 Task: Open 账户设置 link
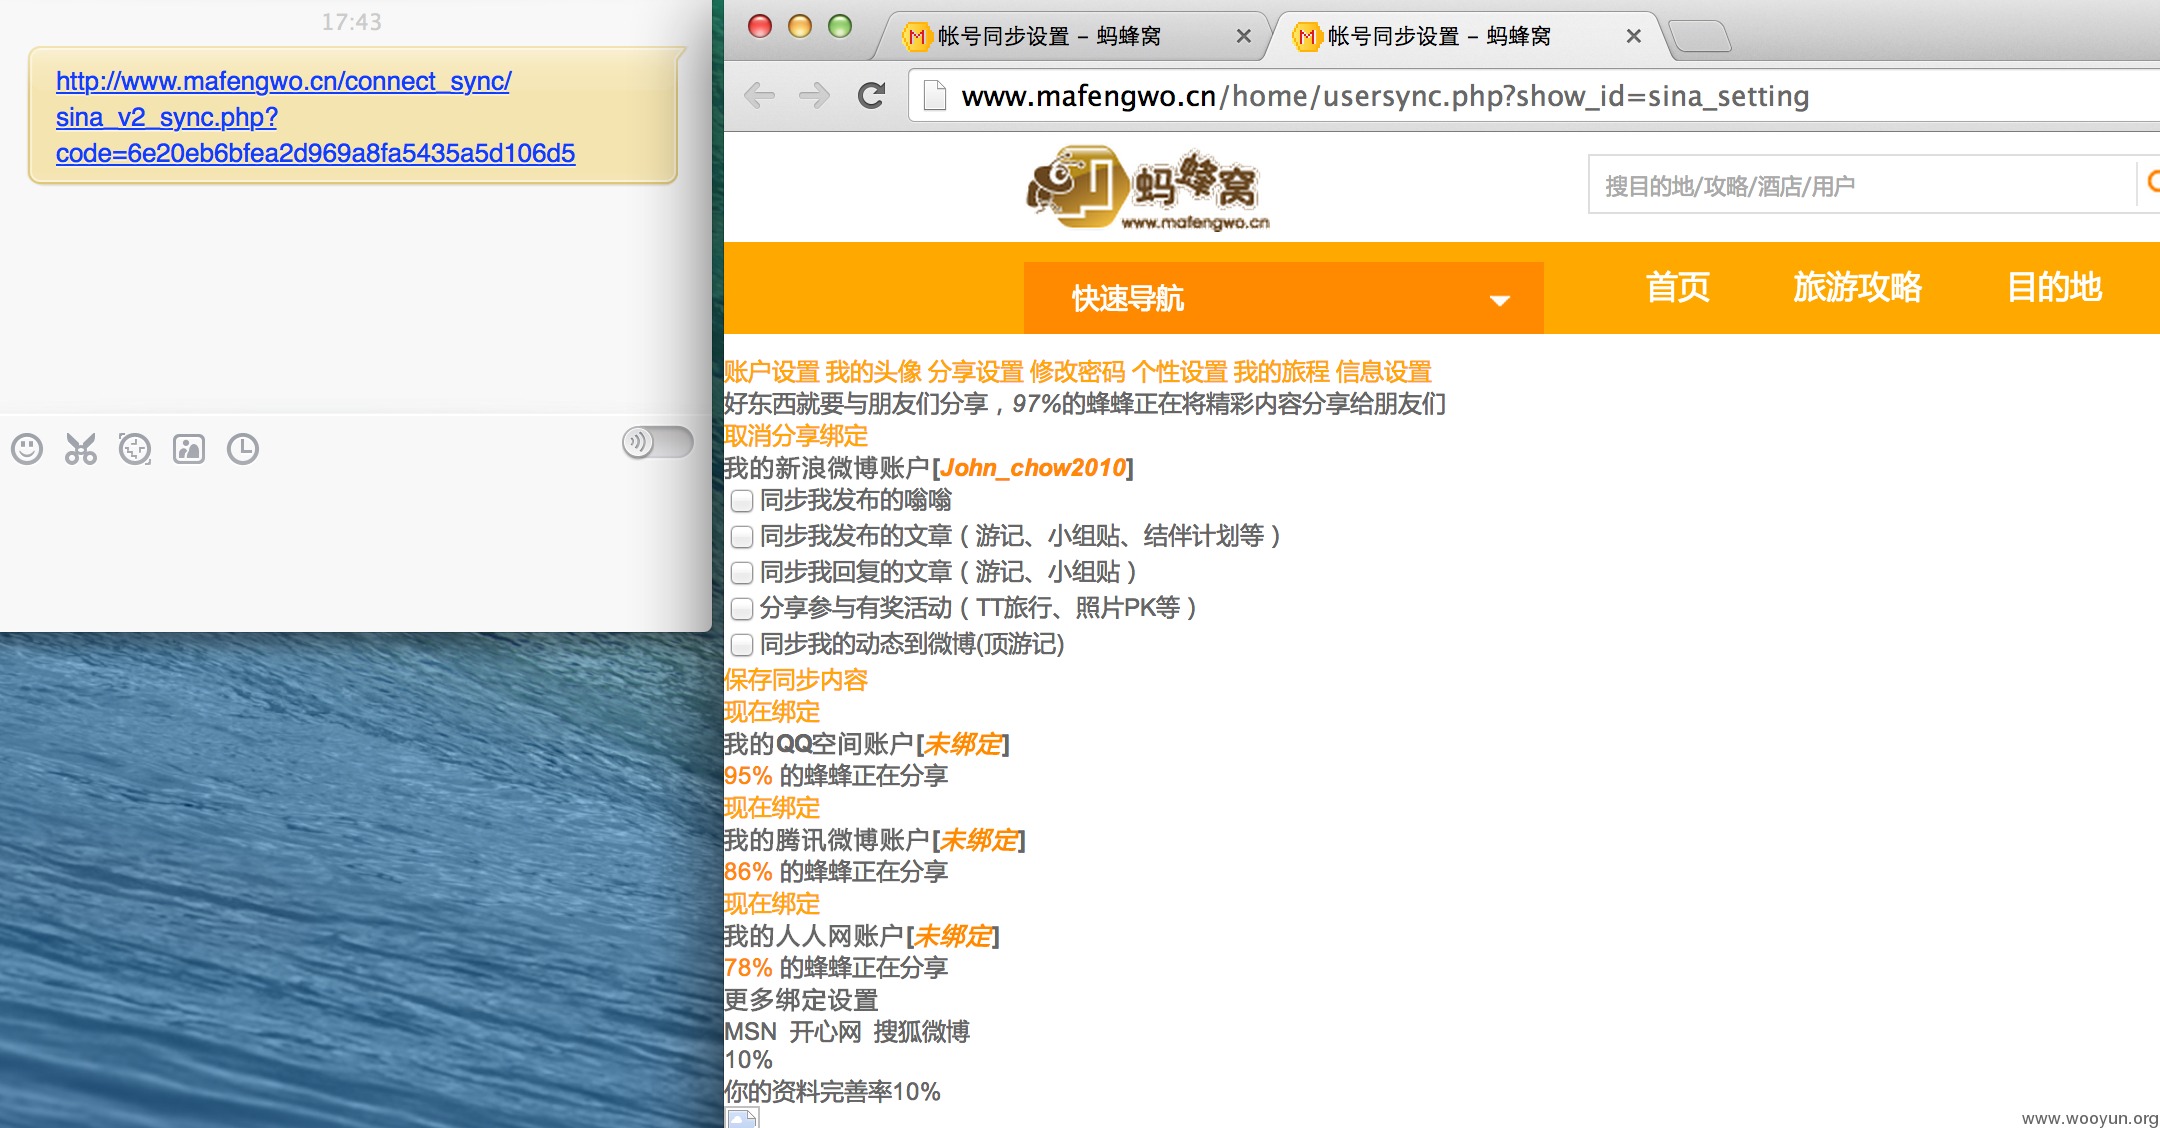point(772,372)
